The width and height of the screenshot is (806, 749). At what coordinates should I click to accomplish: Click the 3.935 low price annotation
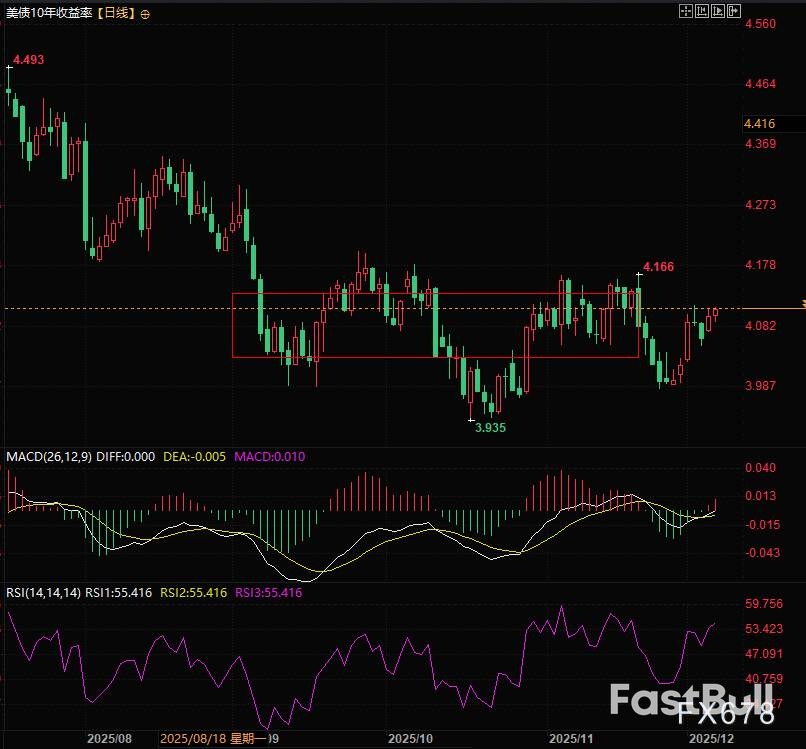tap(489, 427)
